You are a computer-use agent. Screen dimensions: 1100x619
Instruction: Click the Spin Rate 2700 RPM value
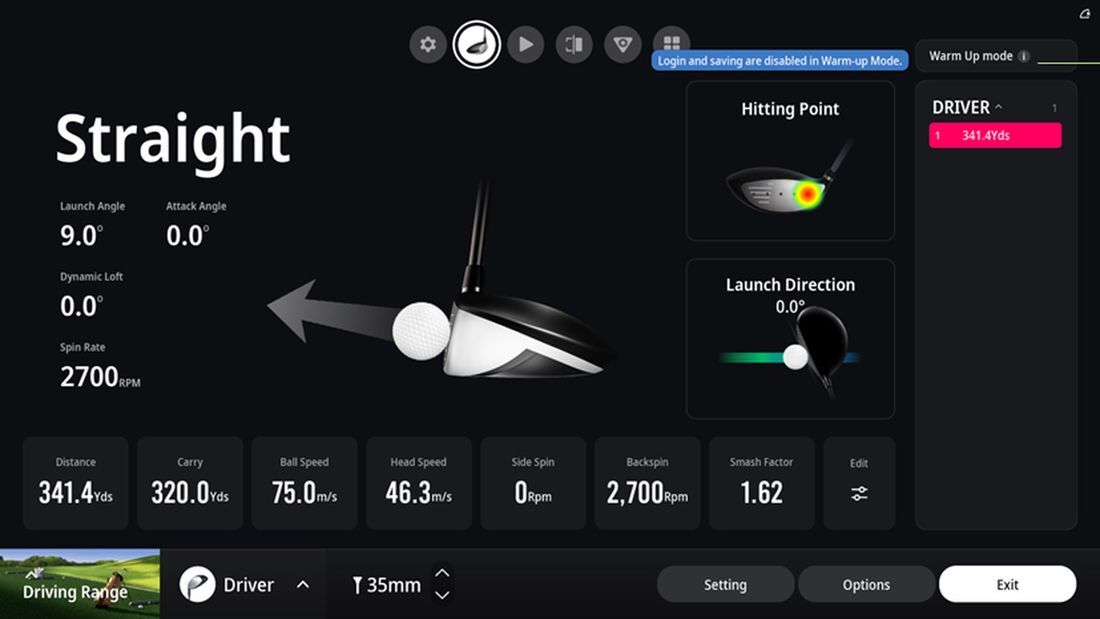[100, 377]
